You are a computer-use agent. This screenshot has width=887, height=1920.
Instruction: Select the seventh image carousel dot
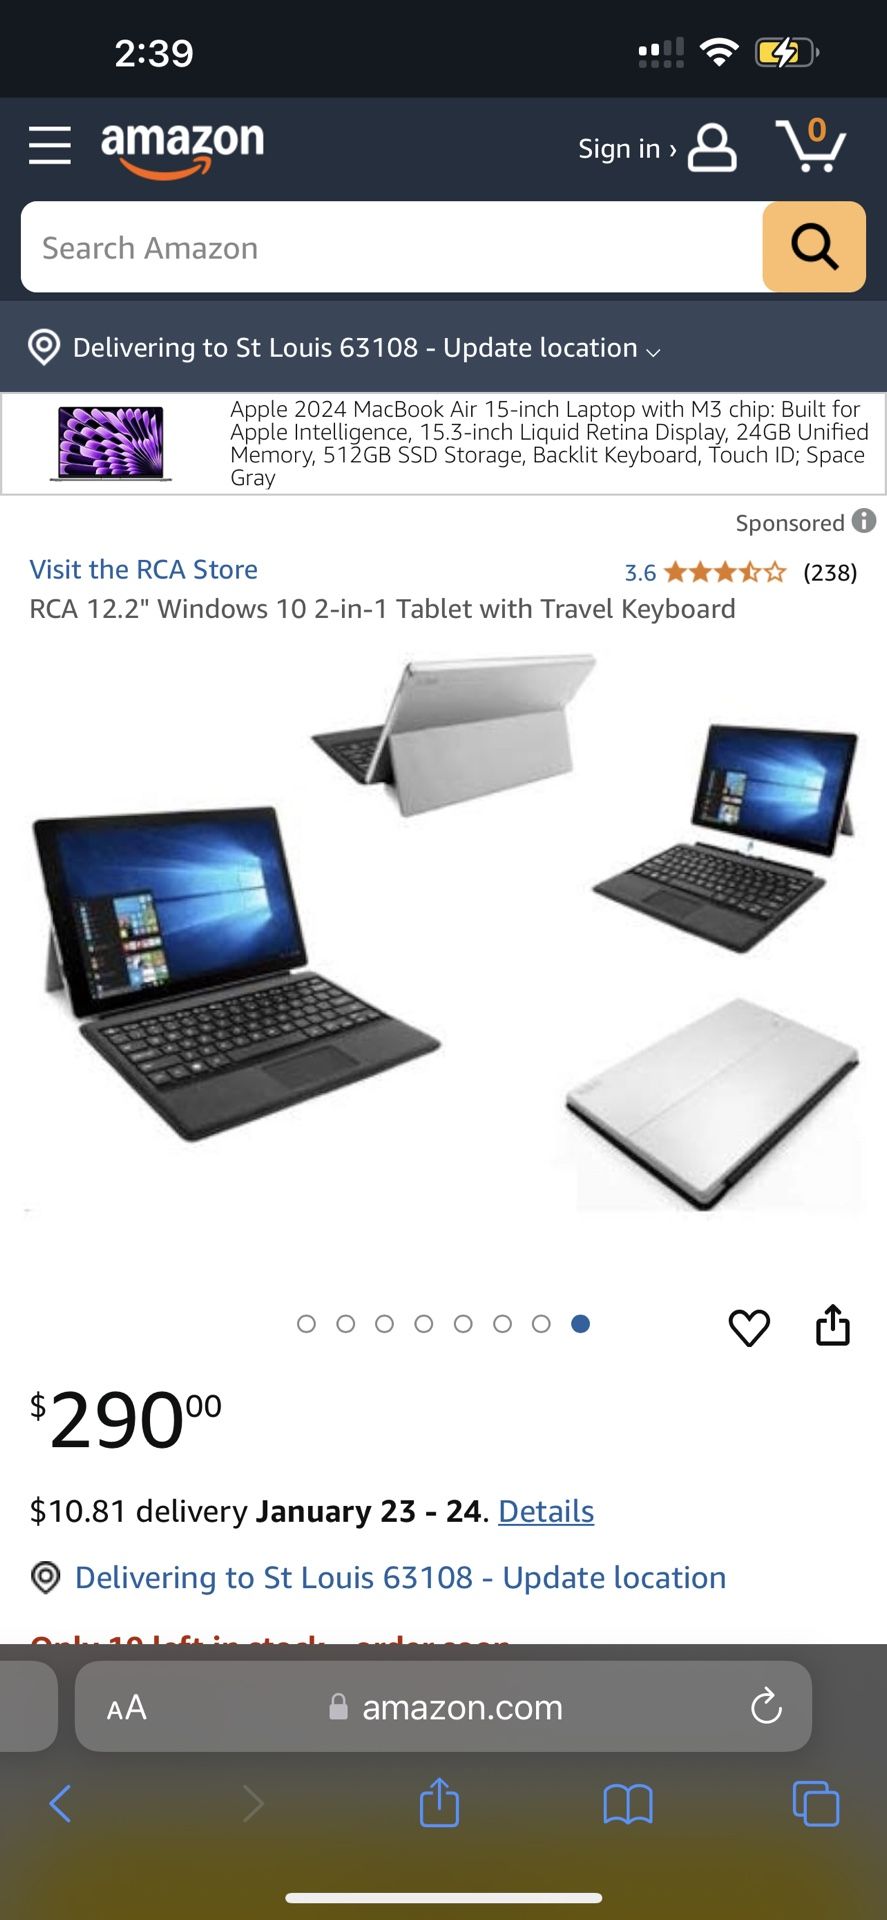(541, 1324)
